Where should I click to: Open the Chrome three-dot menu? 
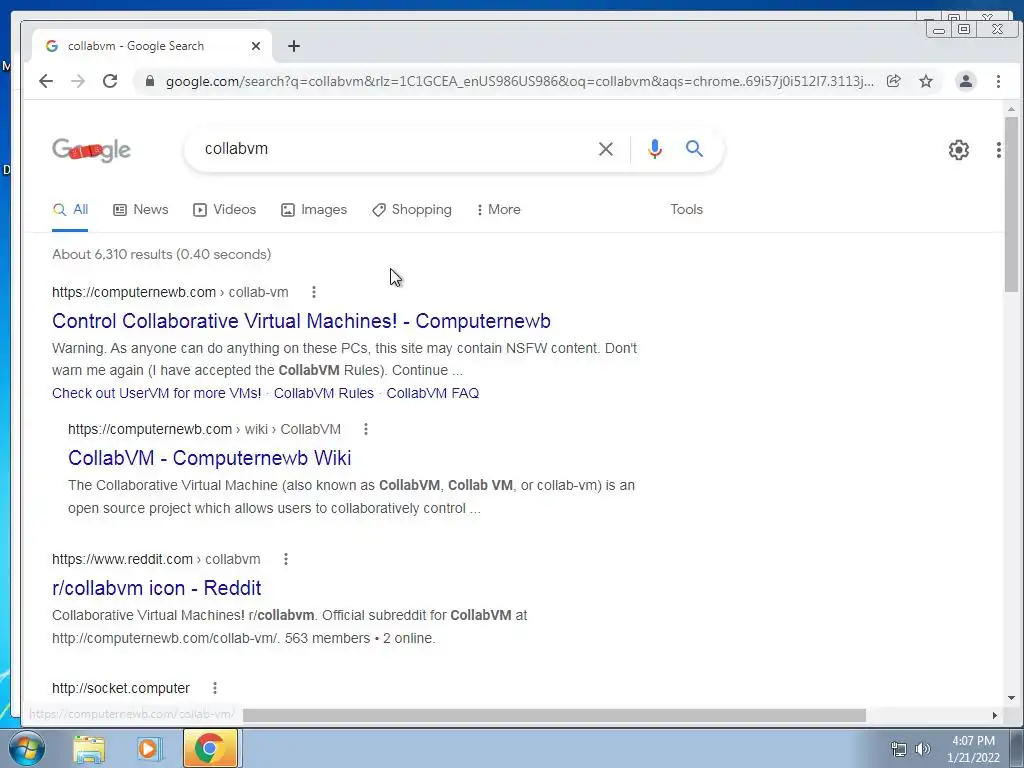coord(998,81)
